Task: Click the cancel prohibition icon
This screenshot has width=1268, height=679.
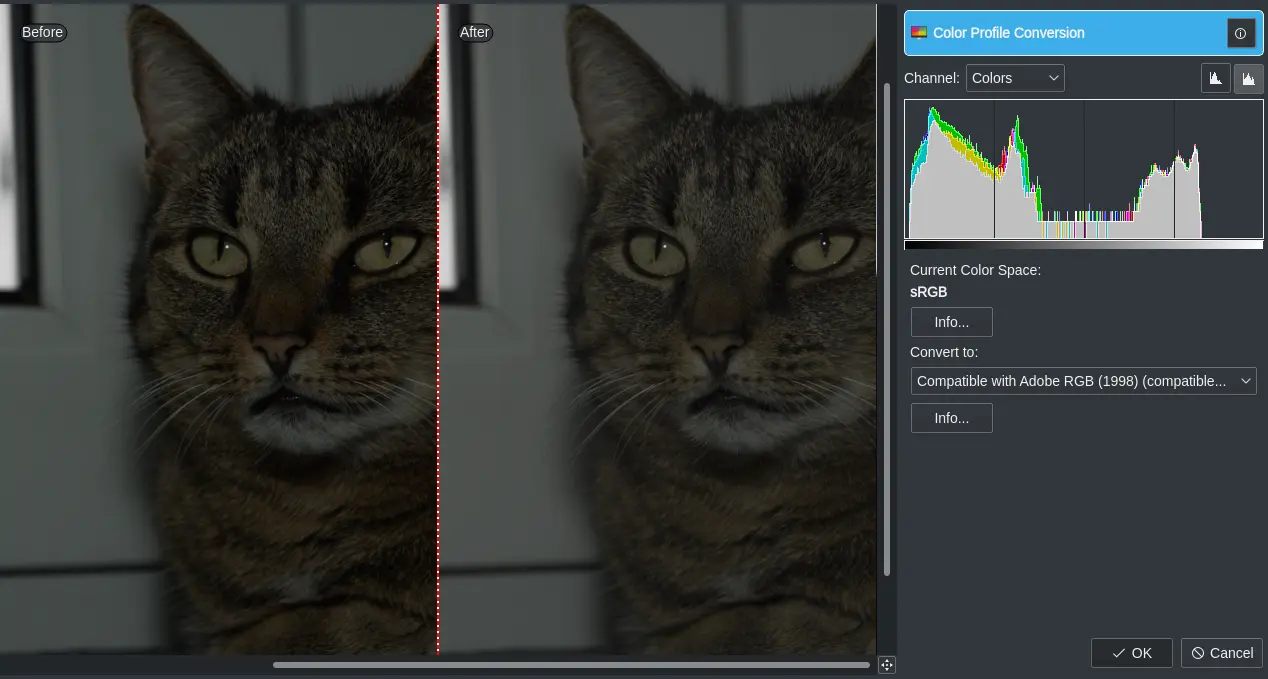Action: coord(1198,653)
